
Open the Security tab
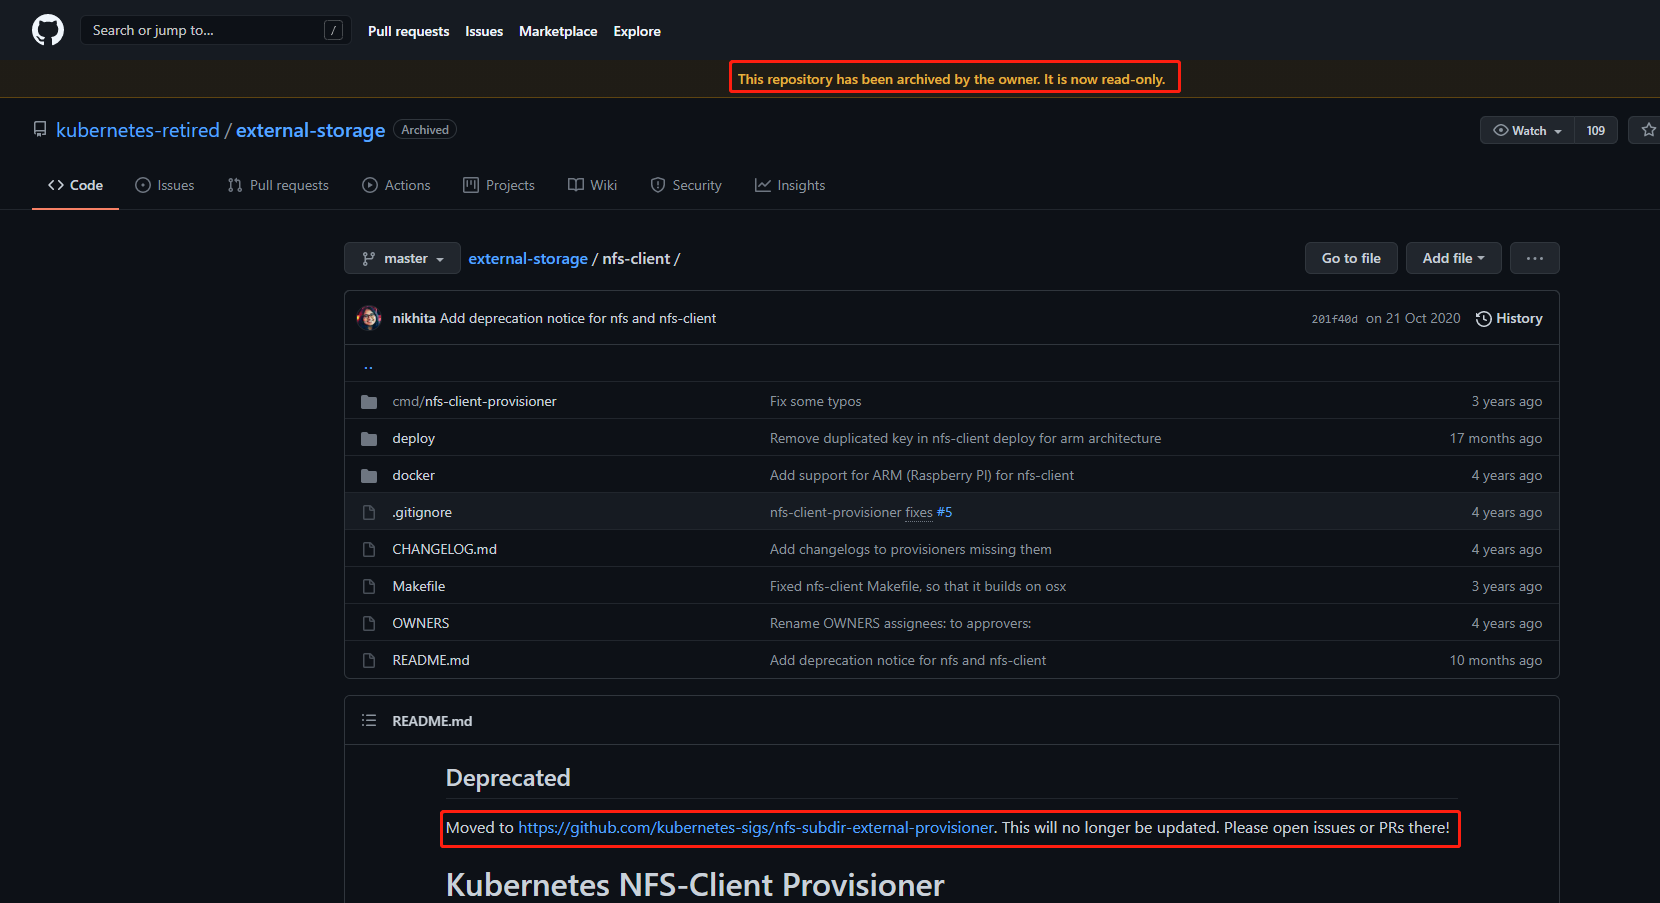686,185
